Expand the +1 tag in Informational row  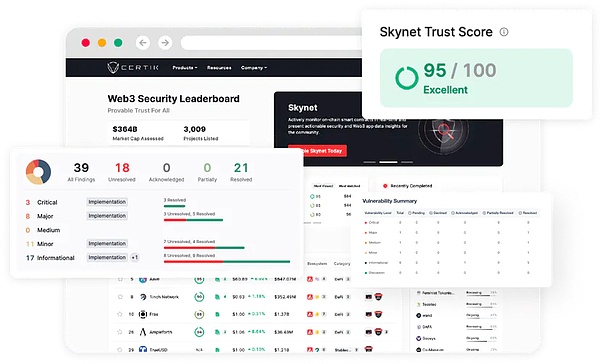134,258
